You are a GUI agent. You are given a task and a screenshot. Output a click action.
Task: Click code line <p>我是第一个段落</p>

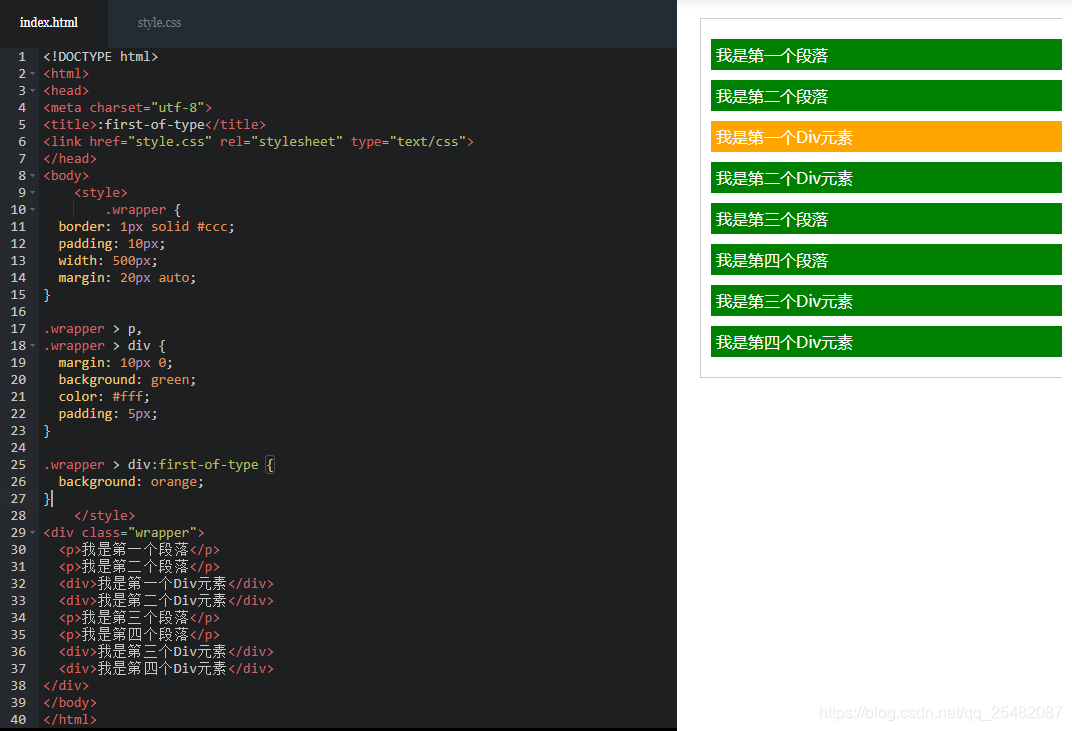[139, 550]
